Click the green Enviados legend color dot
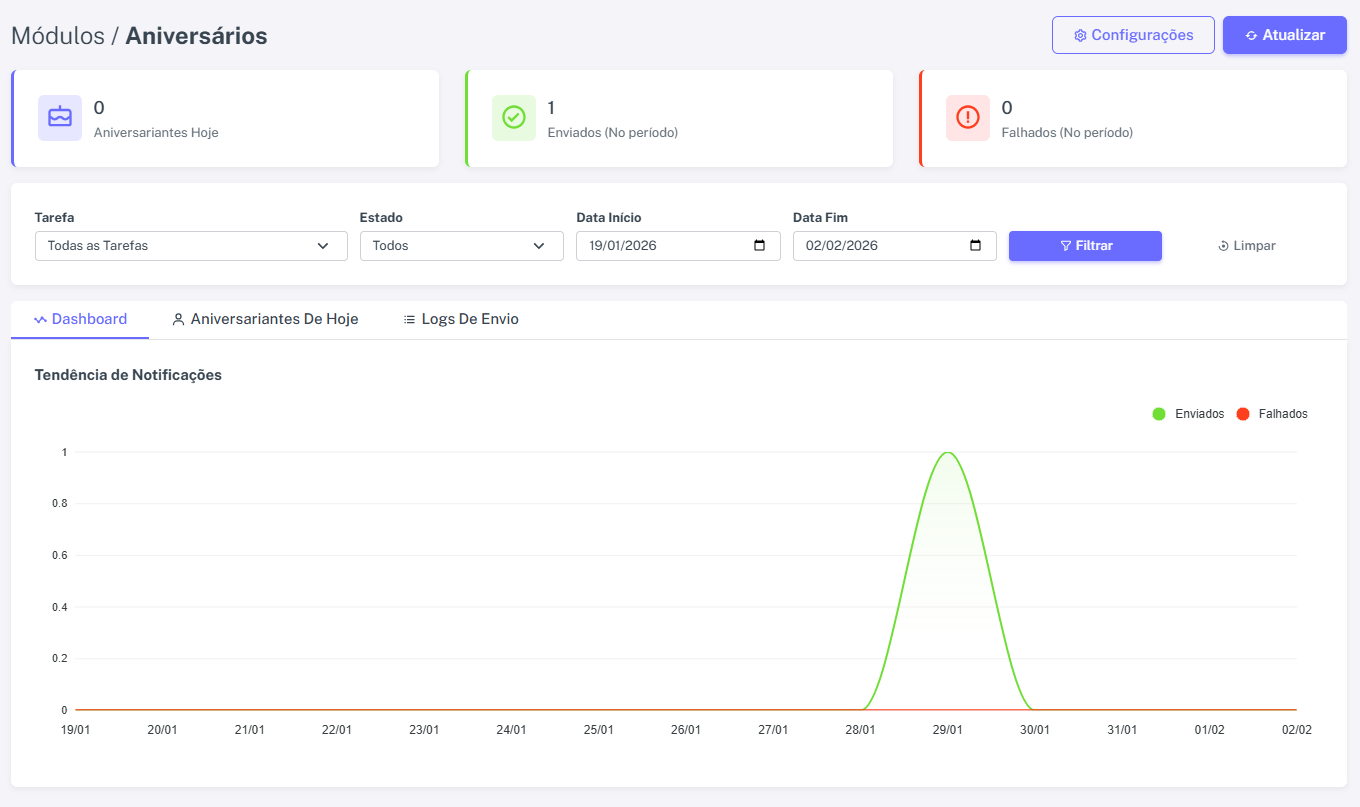 1159,414
